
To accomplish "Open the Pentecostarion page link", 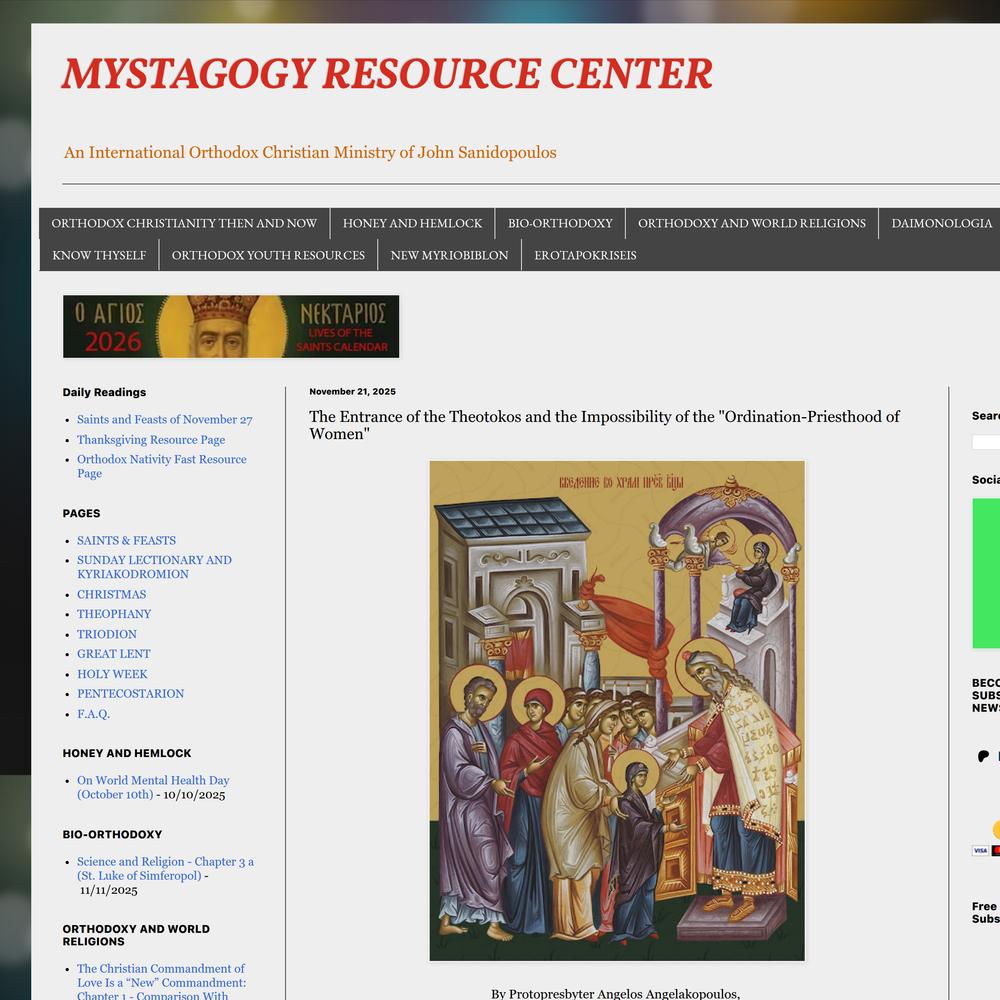I will pyautogui.click(x=130, y=694).
